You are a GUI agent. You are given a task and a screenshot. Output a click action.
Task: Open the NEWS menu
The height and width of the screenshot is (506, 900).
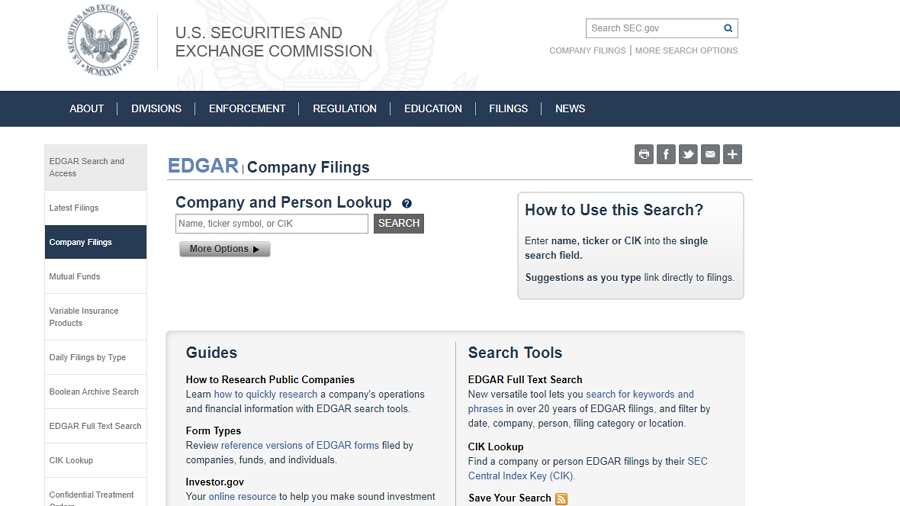(x=570, y=108)
